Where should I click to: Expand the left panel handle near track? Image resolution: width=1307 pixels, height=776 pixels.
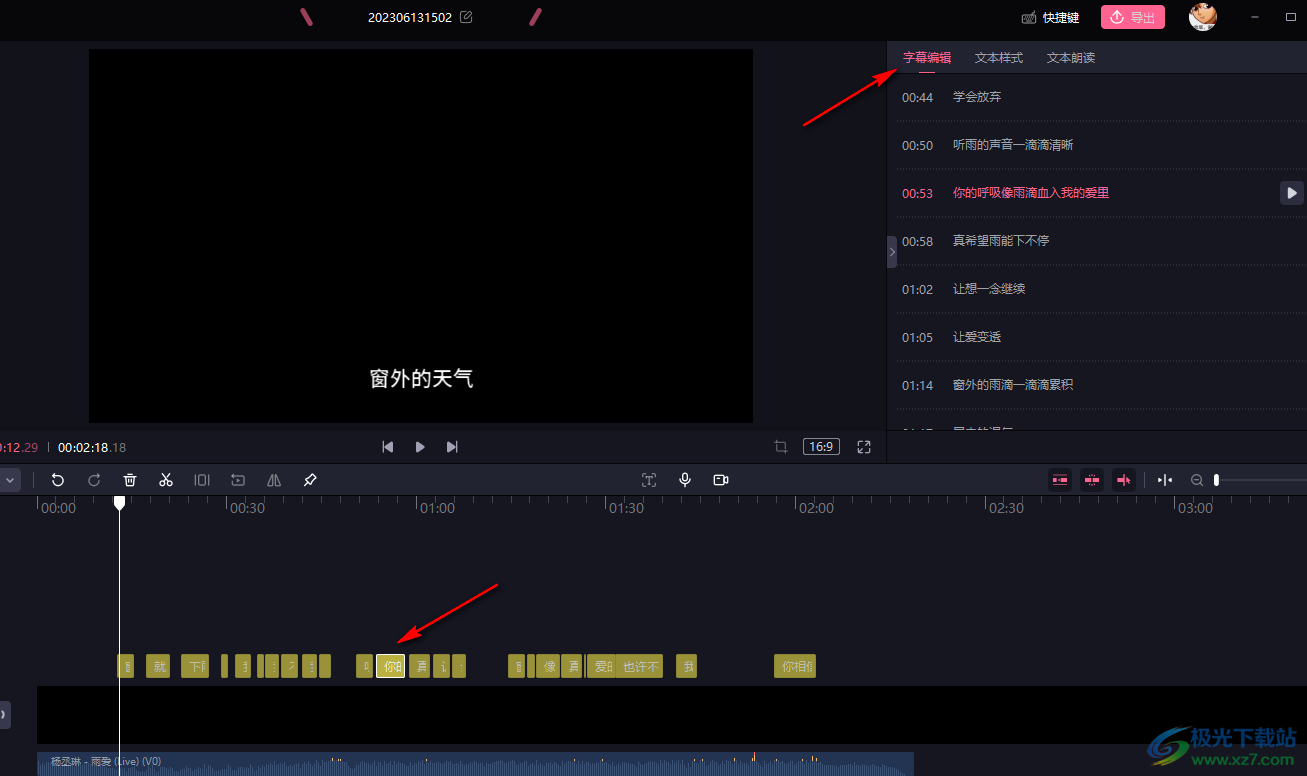(4, 715)
